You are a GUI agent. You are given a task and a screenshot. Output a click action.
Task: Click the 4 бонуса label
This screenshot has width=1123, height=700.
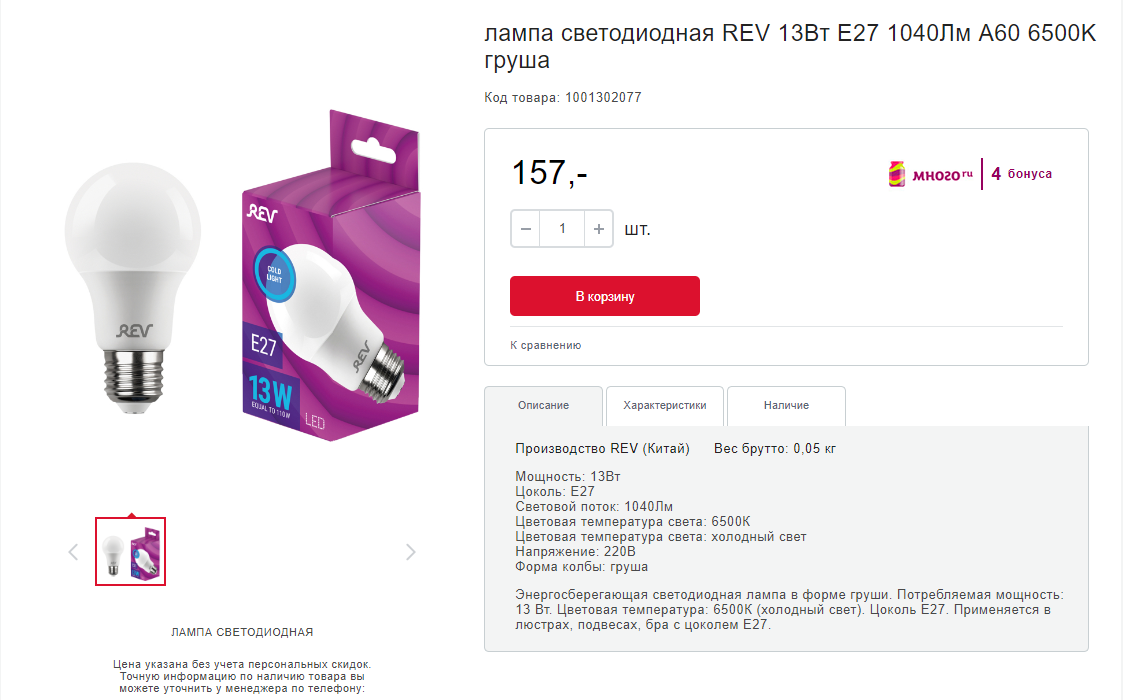(1021, 174)
